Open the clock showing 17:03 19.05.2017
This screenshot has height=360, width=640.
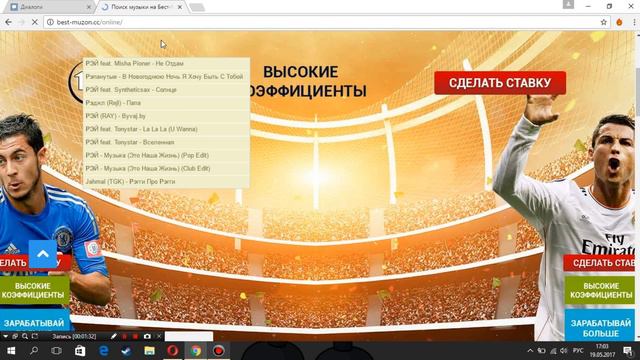602,351
